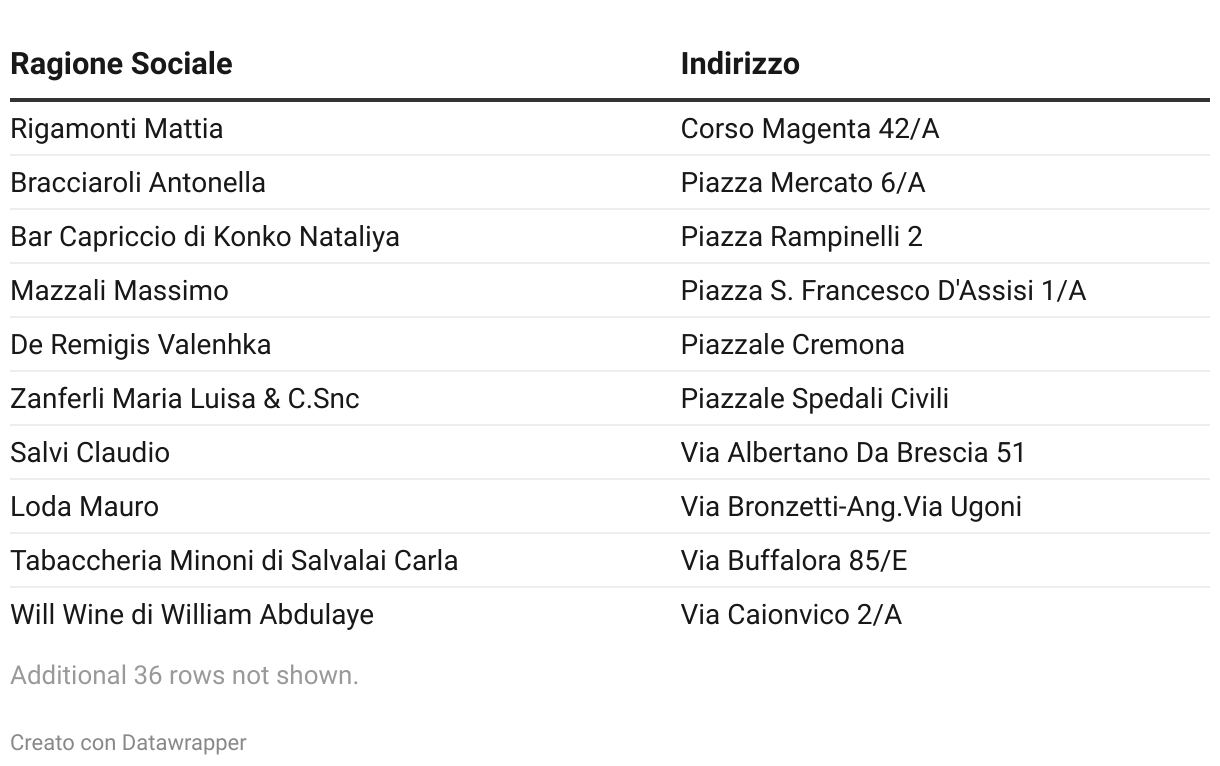Viewport: 1220px width, 766px height.
Task: Click the Indirizzo column header
Action: click(x=740, y=64)
